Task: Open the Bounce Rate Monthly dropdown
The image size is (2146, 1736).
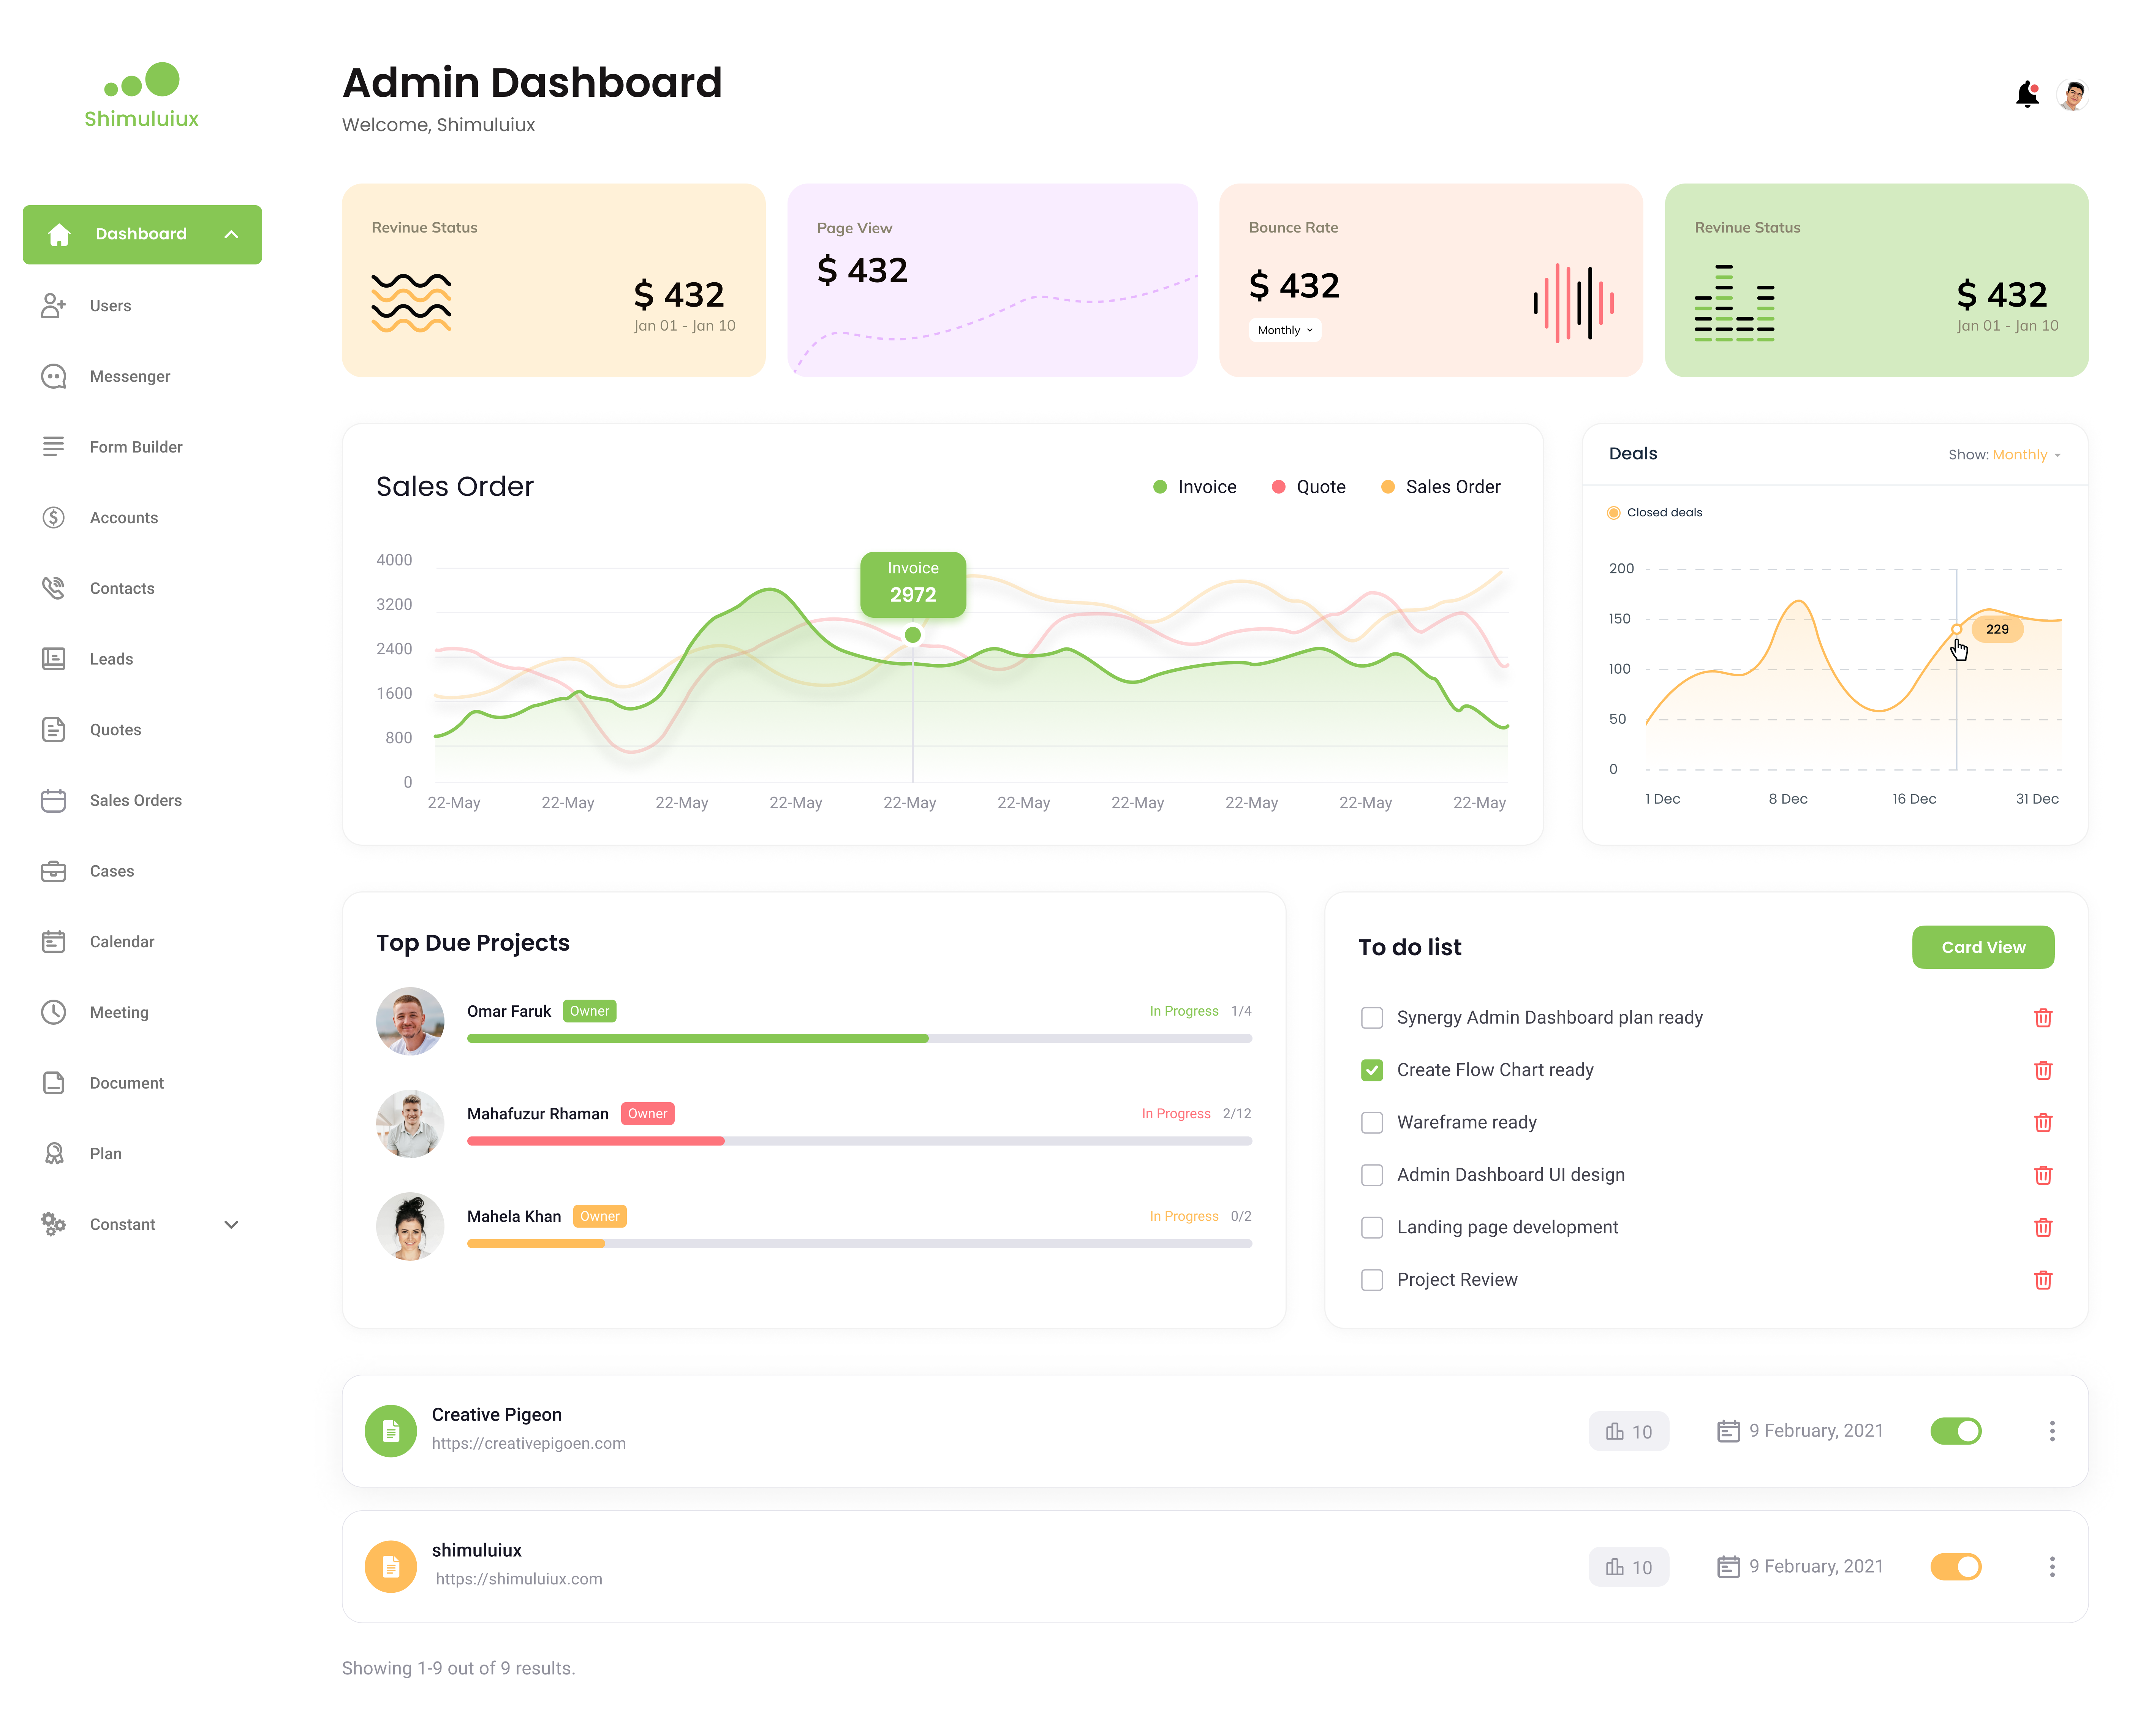Action: 1285,330
